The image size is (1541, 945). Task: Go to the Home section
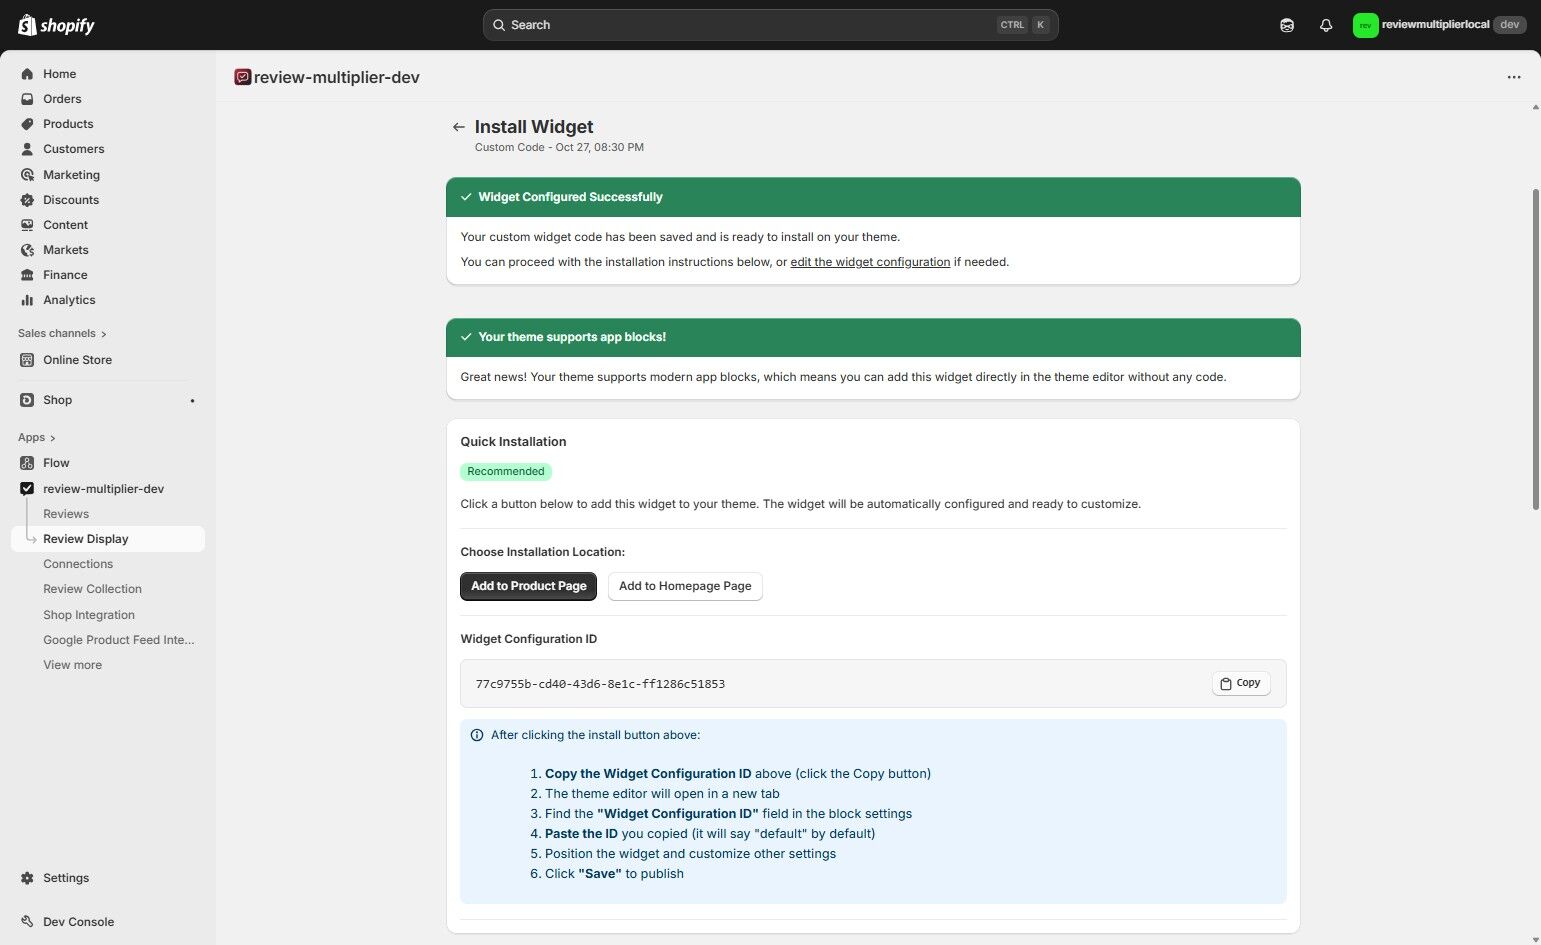[59, 73]
